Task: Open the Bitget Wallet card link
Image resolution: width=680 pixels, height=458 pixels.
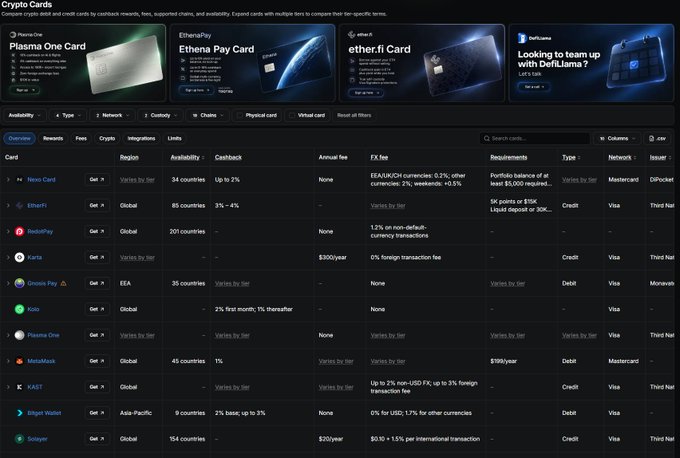Action: click(x=44, y=413)
